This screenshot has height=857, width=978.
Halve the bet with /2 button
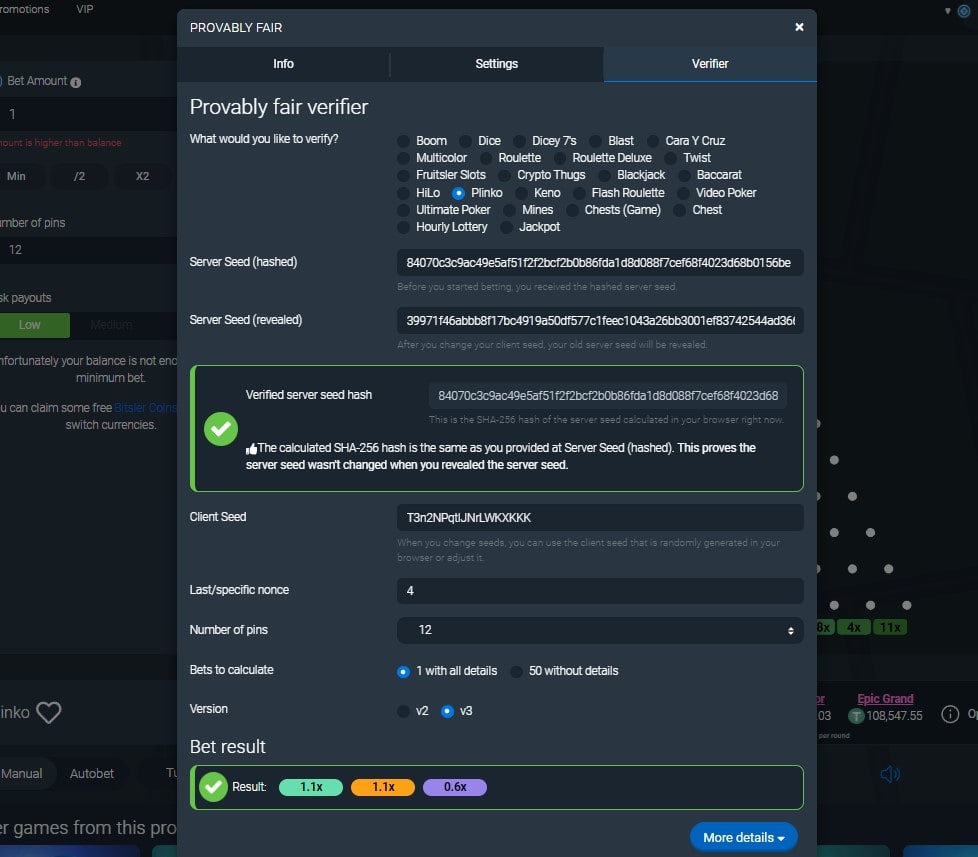coord(79,176)
